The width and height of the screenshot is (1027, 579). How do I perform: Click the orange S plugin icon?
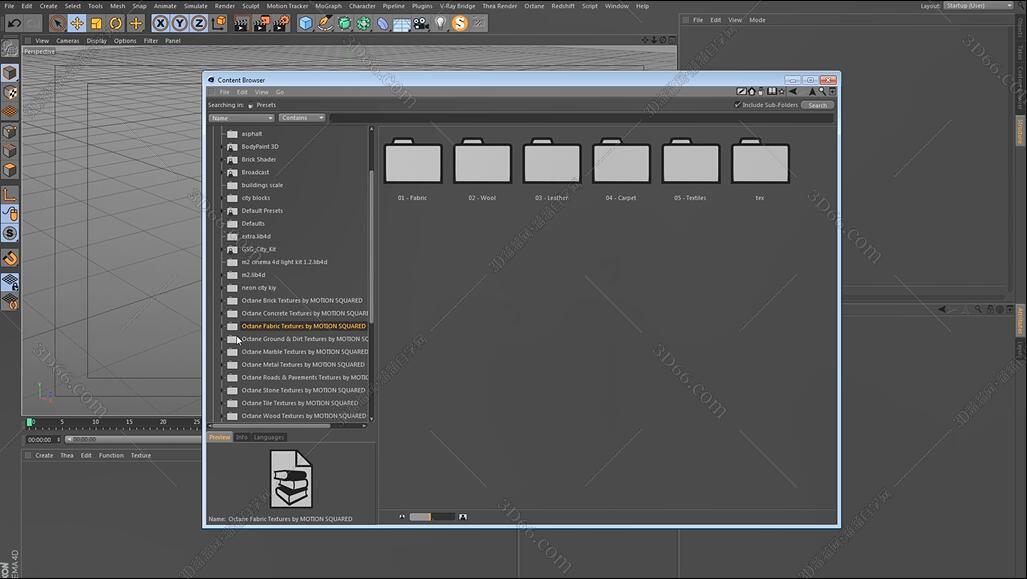tap(460, 24)
